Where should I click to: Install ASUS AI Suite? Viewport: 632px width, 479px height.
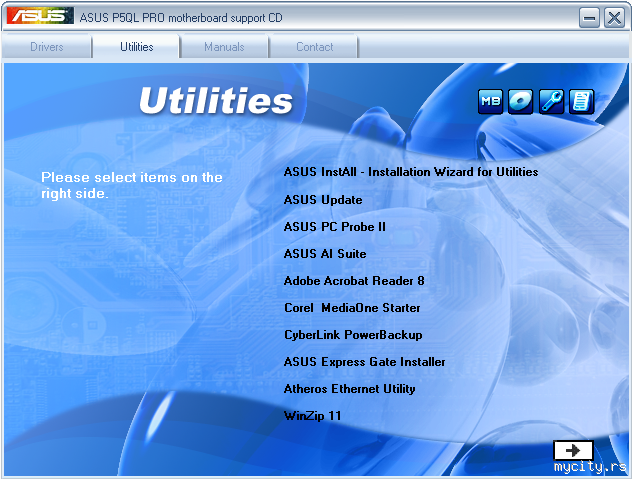pyautogui.click(x=325, y=254)
